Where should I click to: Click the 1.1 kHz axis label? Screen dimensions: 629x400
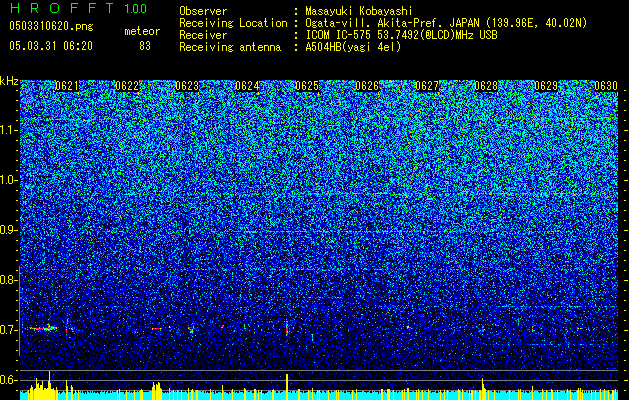click(x=8, y=130)
